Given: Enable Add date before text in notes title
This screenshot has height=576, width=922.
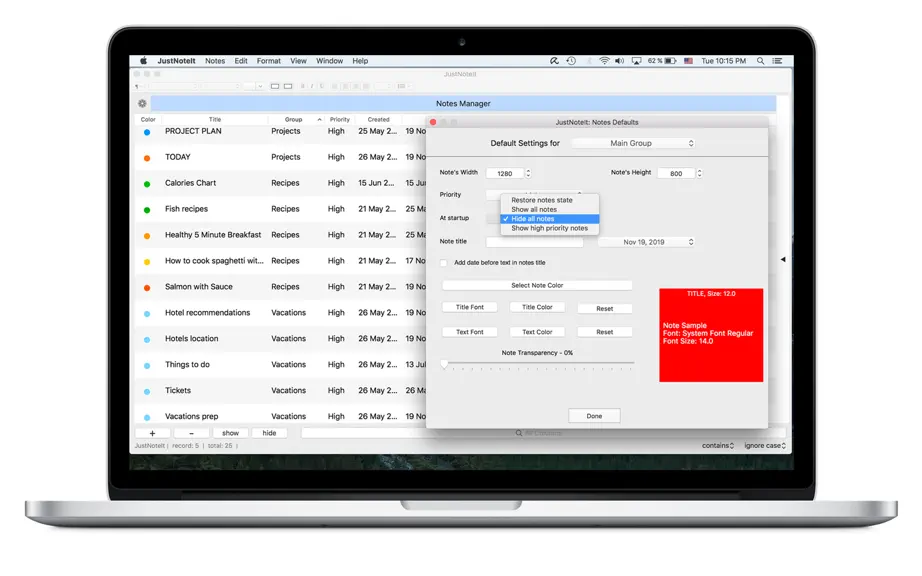Looking at the screenshot, I should tap(444, 263).
